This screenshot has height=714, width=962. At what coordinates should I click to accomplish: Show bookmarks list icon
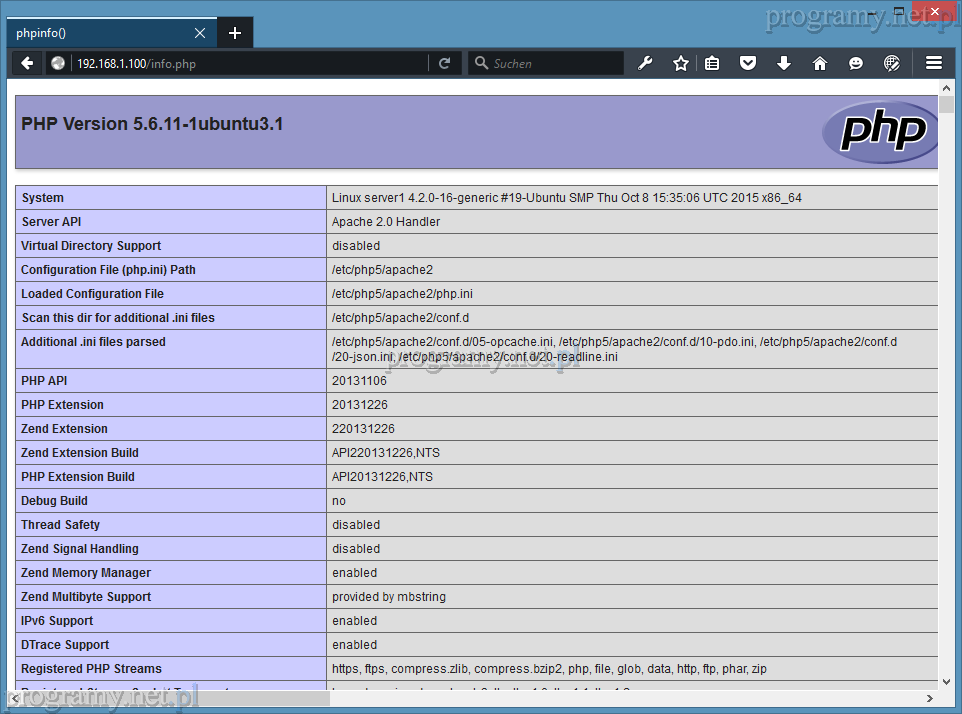tap(712, 63)
